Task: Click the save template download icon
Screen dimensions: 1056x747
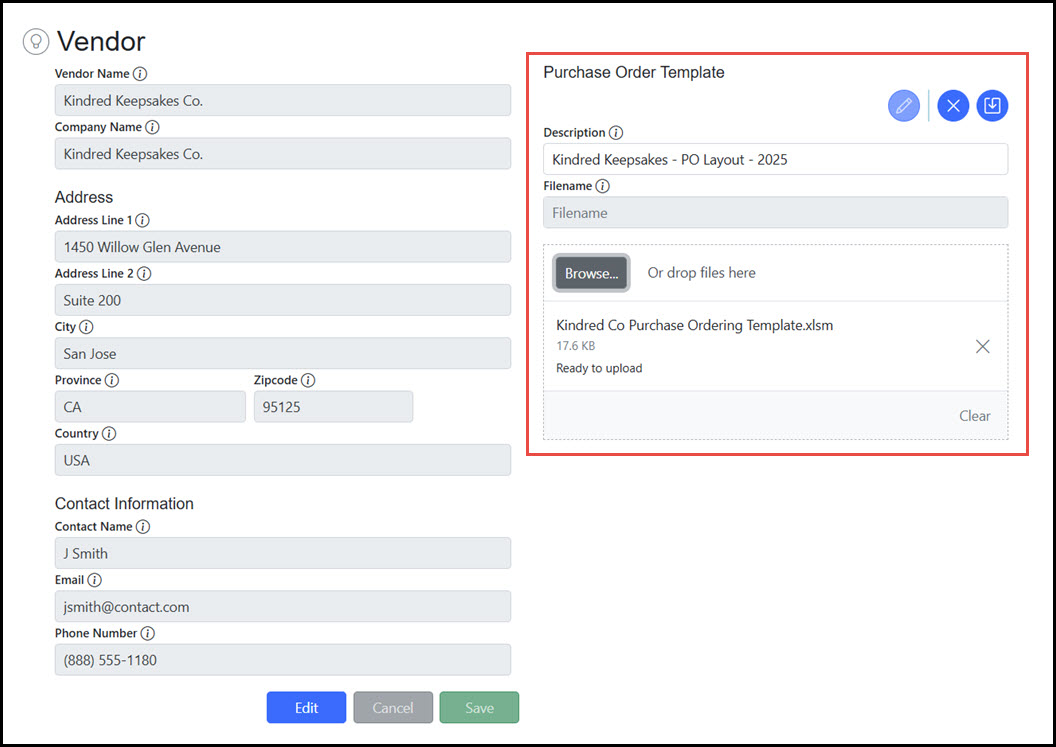Action: [992, 105]
